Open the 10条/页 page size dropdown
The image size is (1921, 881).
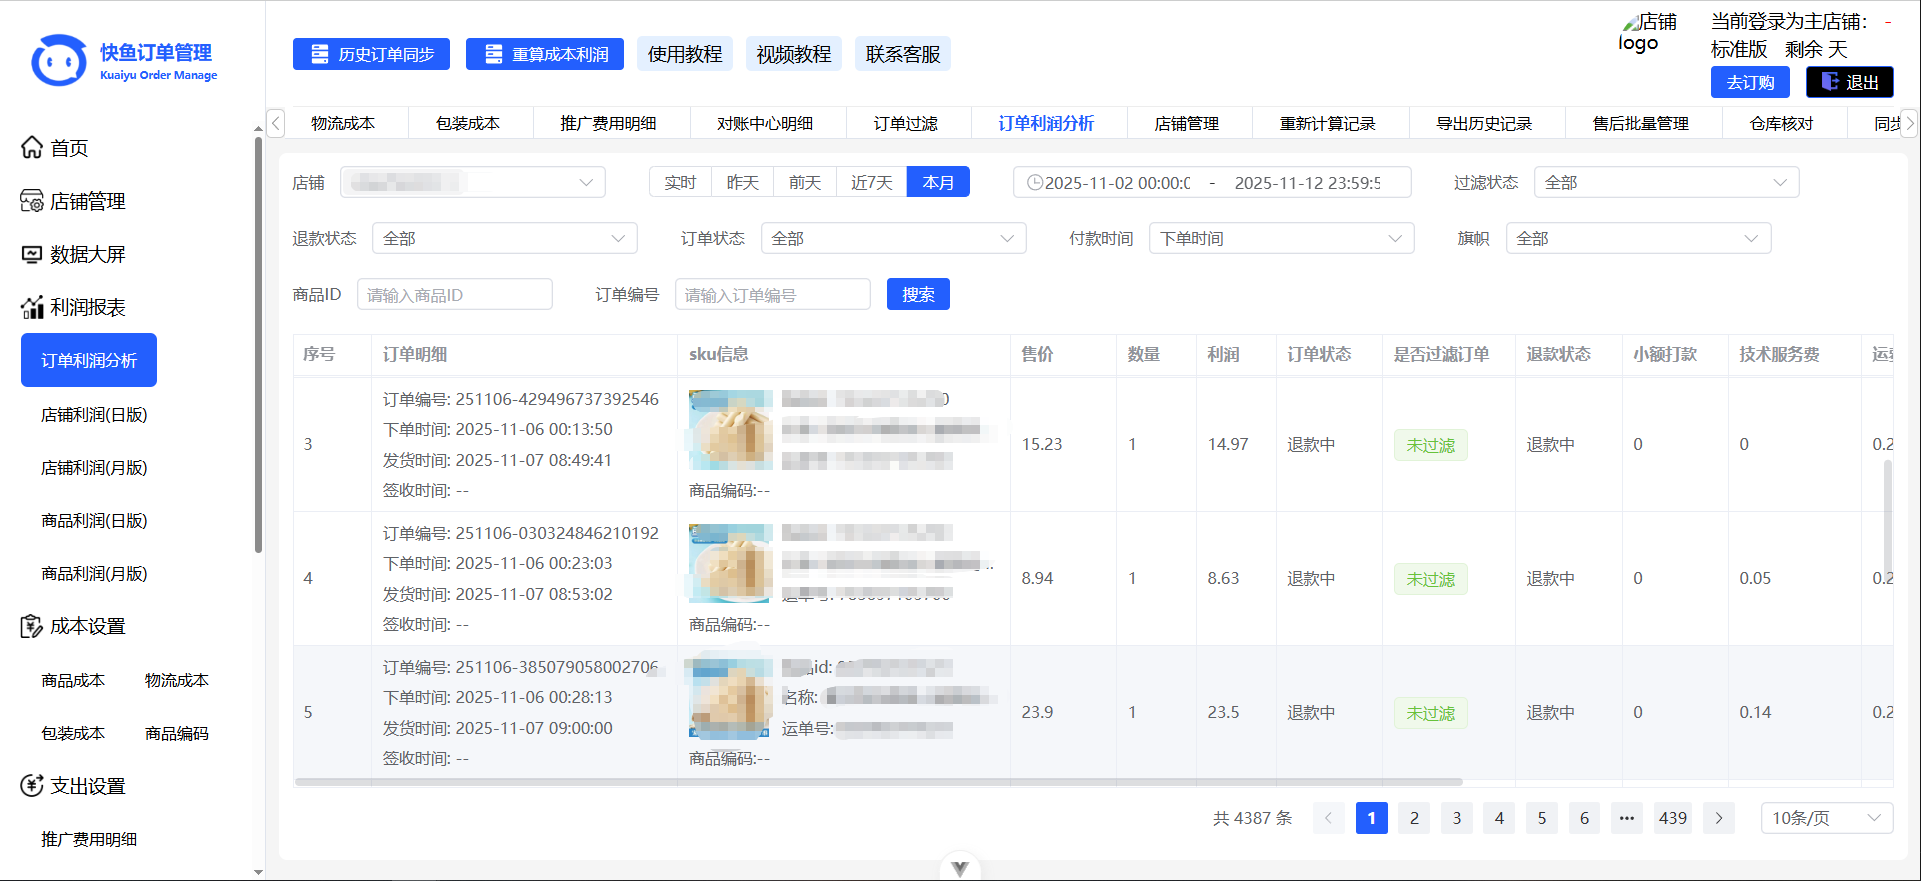click(x=1826, y=818)
